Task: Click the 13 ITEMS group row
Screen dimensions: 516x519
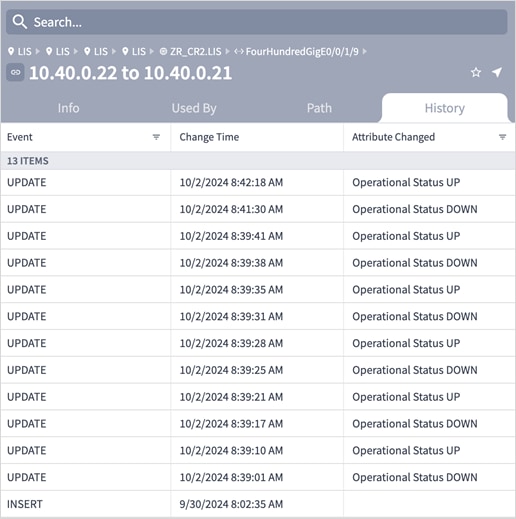Action: pos(258,161)
